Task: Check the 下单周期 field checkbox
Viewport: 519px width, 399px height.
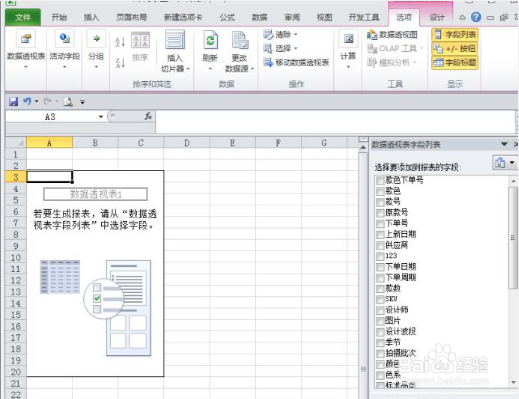Action: click(x=380, y=278)
